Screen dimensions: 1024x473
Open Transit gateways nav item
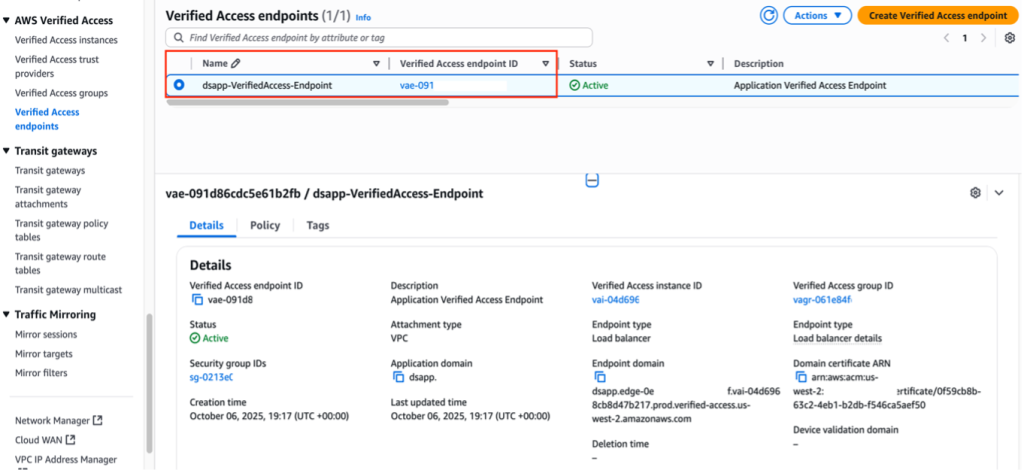tap(50, 171)
